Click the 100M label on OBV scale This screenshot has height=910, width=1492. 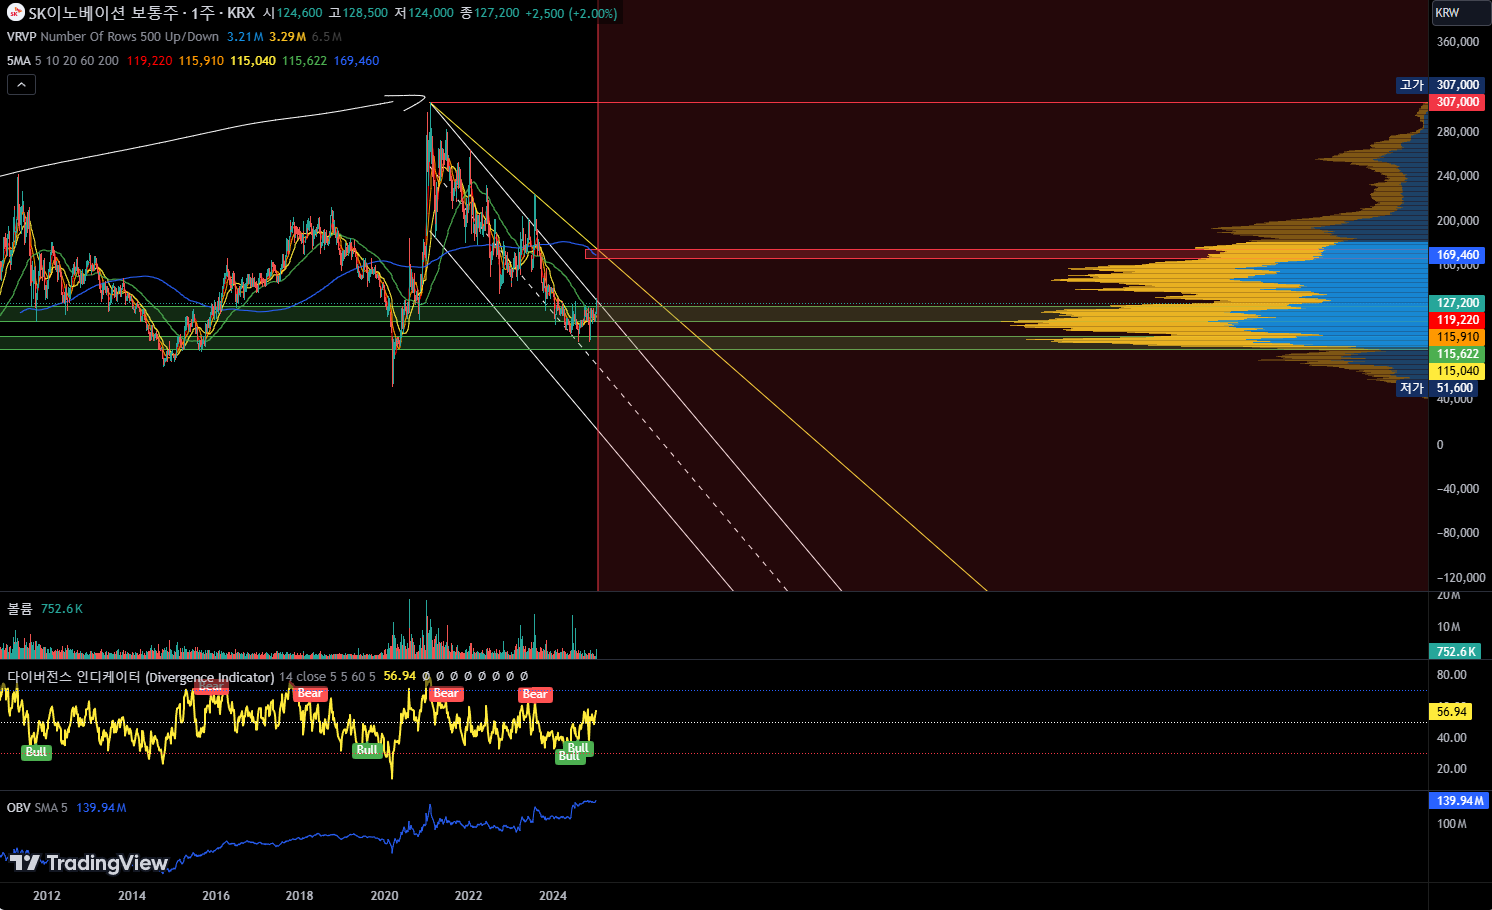pyautogui.click(x=1452, y=824)
